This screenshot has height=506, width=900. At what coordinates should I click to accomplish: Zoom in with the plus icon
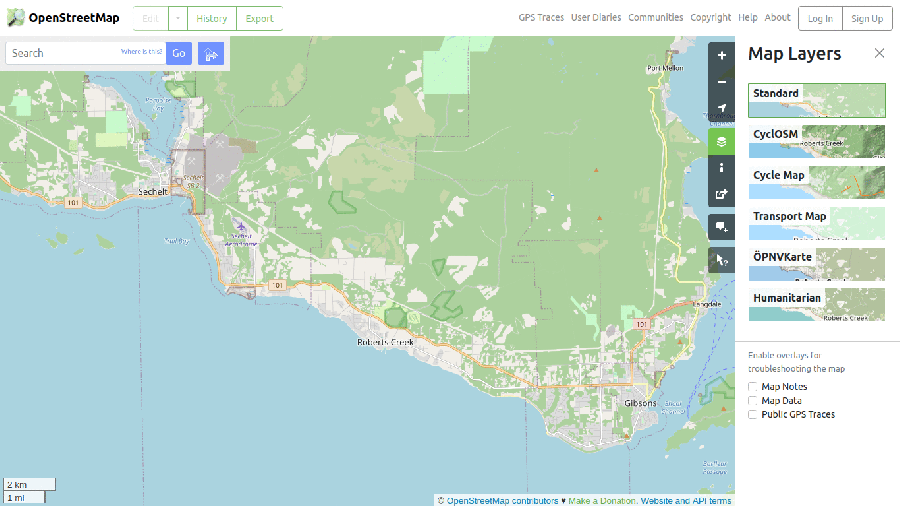point(721,56)
